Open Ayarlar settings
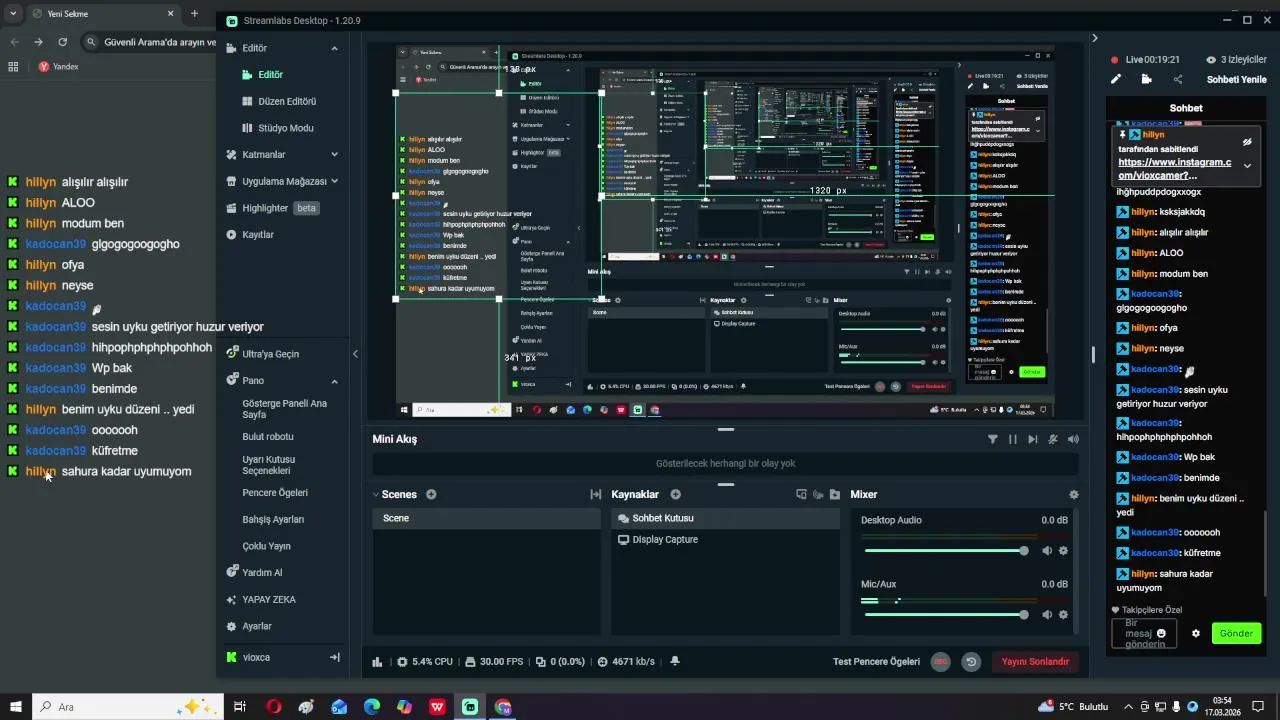Viewport: 1280px width, 720px height. pos(256,626)
